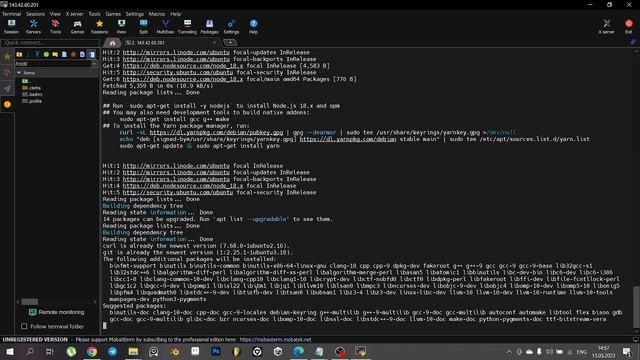
Task: Open Microsoft Edge from the taskbar
Action: point(298,351)
